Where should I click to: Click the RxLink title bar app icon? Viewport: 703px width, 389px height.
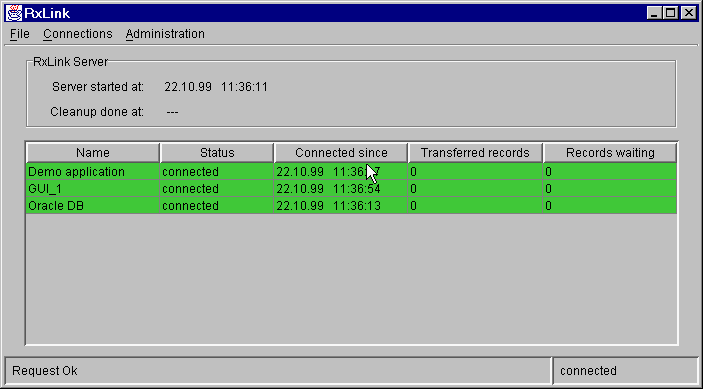(13, 13)
